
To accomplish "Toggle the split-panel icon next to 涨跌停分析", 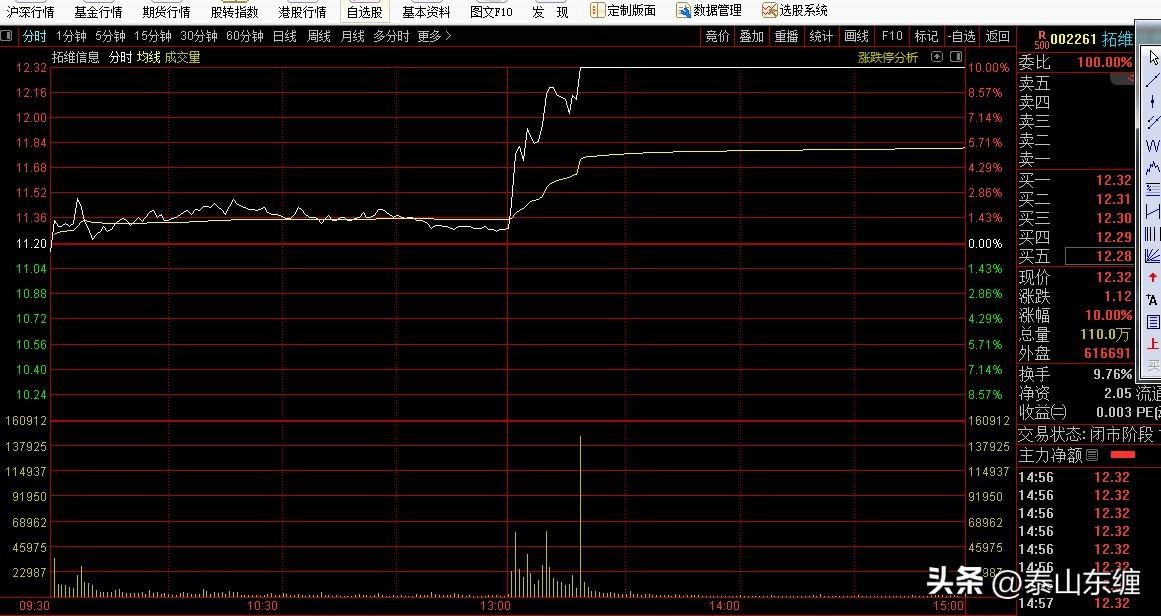I will pos(956,57).
